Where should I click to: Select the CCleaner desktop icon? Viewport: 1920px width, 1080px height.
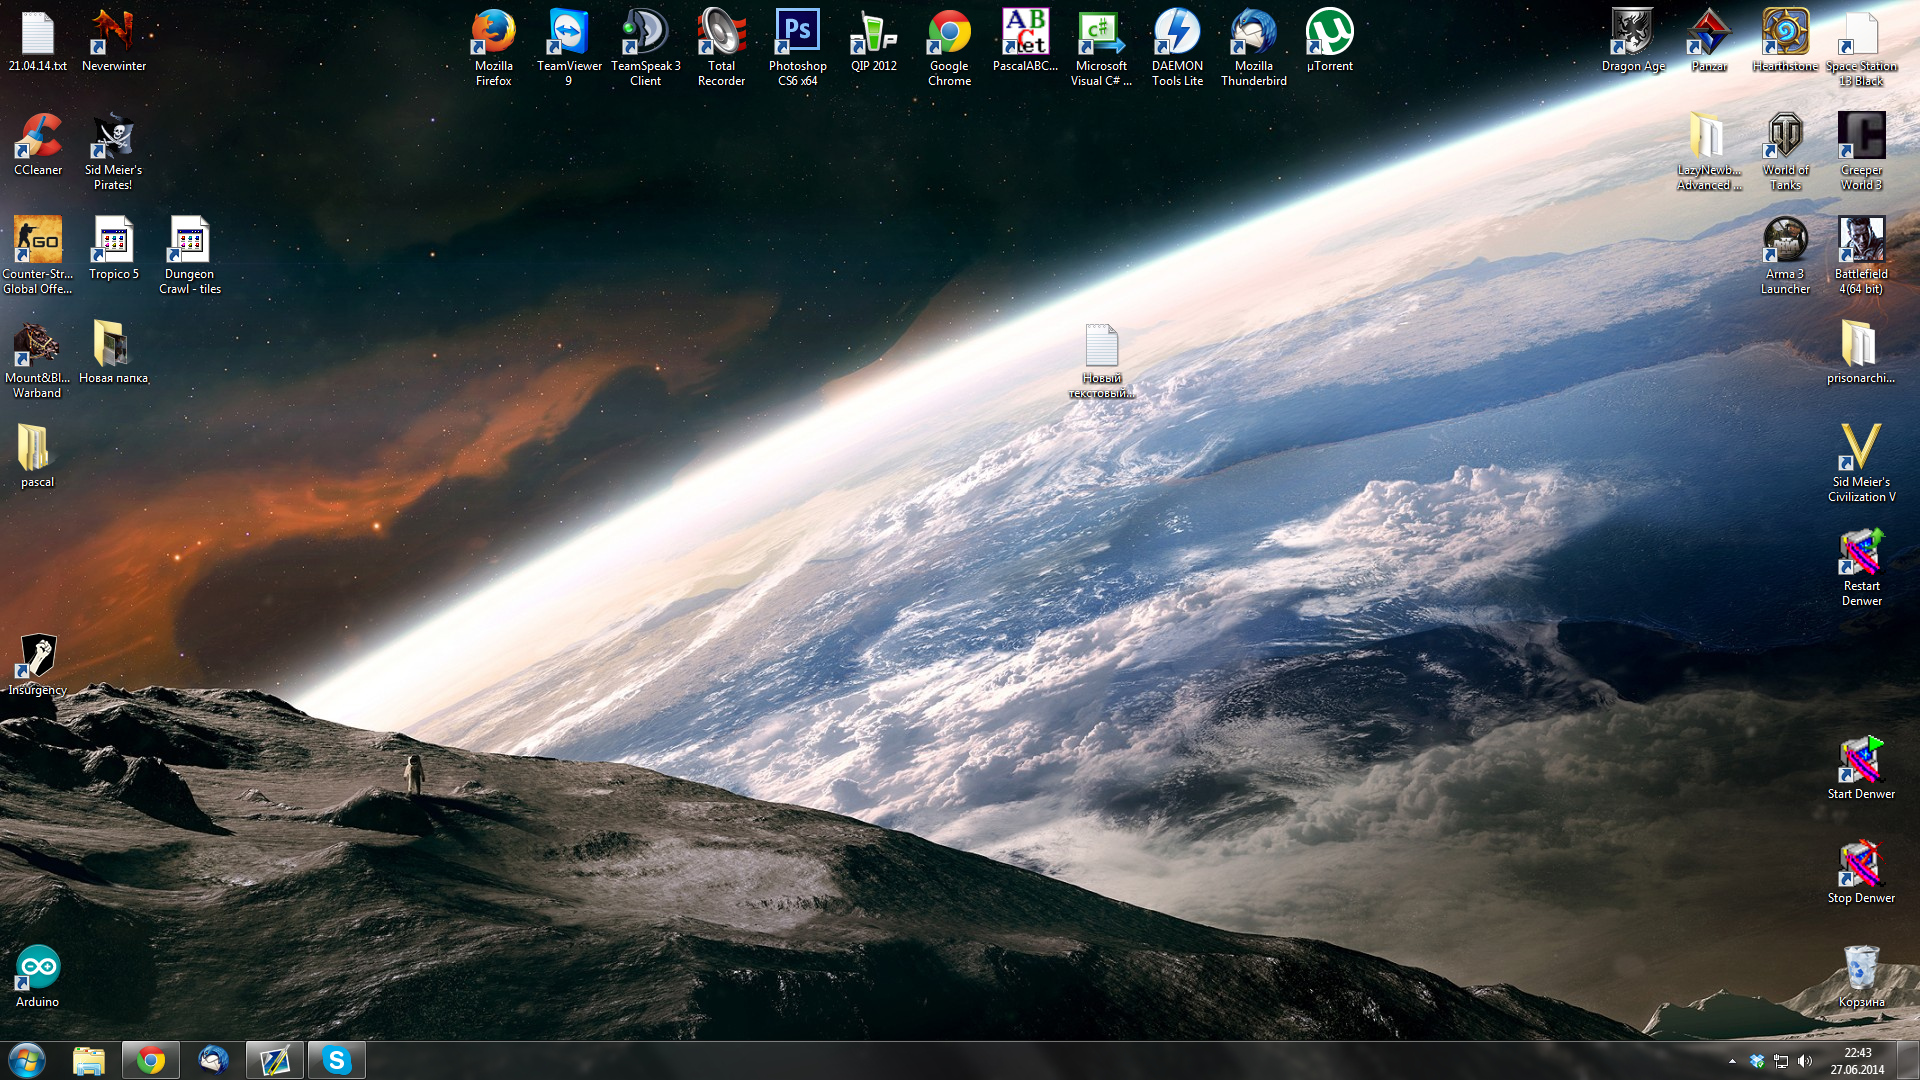click(38, 144)
